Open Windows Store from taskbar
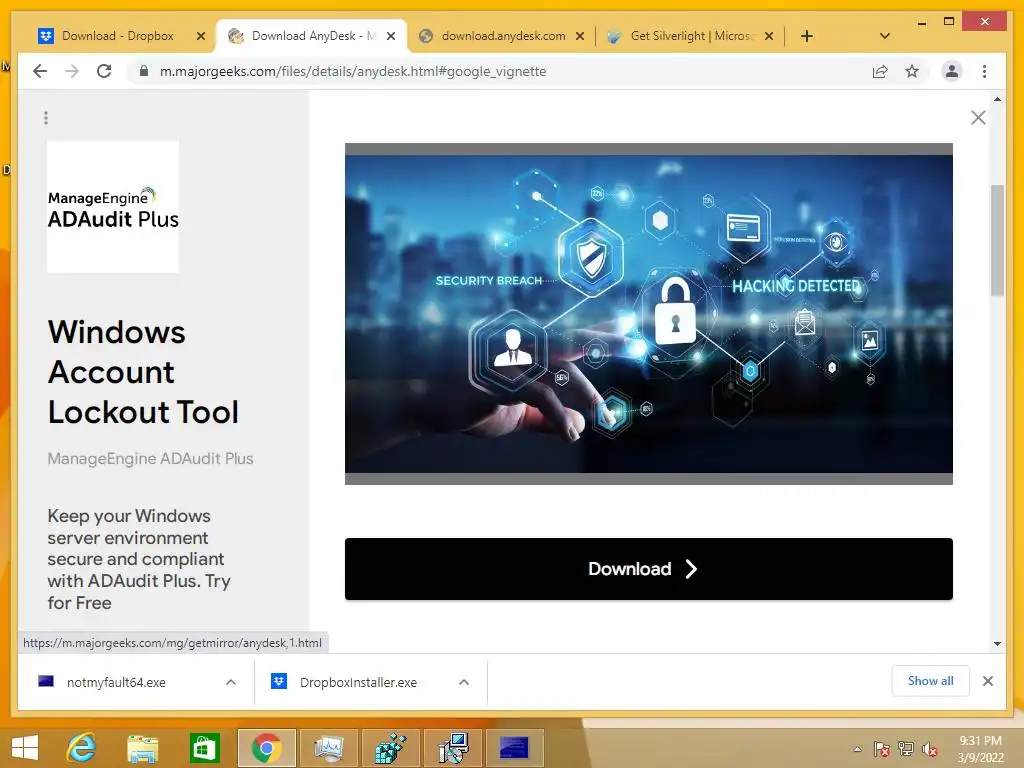The image size is (1024, 768). tap(204, 748)
